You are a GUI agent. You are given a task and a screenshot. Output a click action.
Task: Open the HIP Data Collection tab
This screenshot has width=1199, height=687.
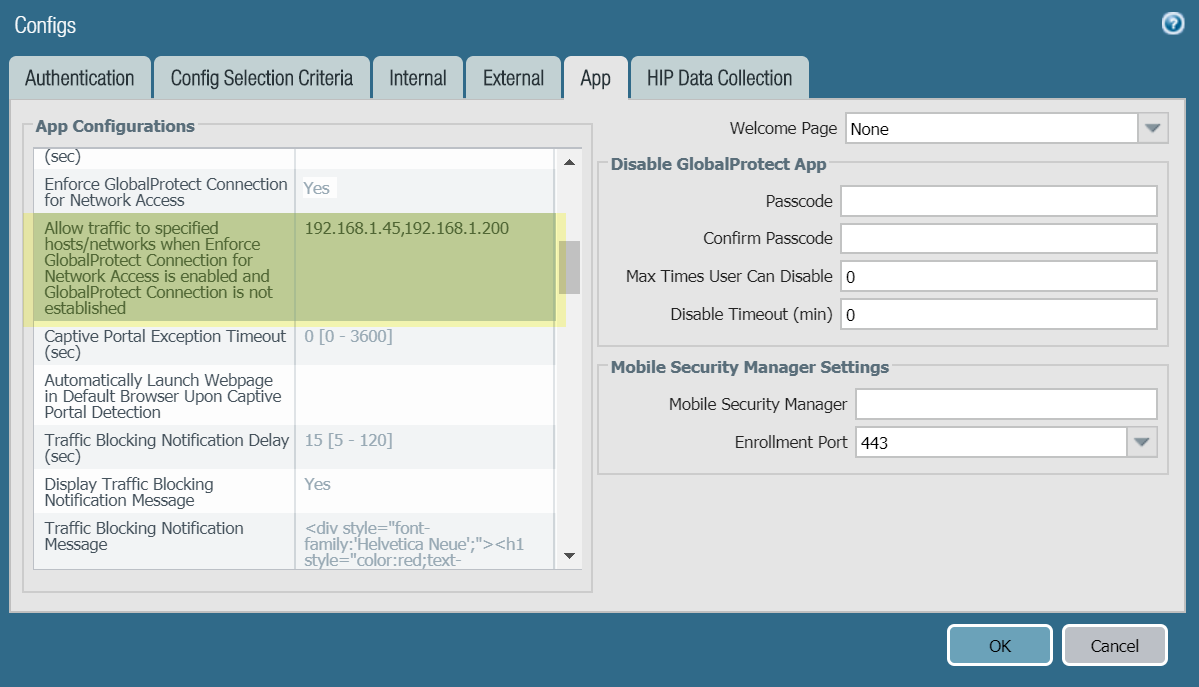tap(719, 78)
